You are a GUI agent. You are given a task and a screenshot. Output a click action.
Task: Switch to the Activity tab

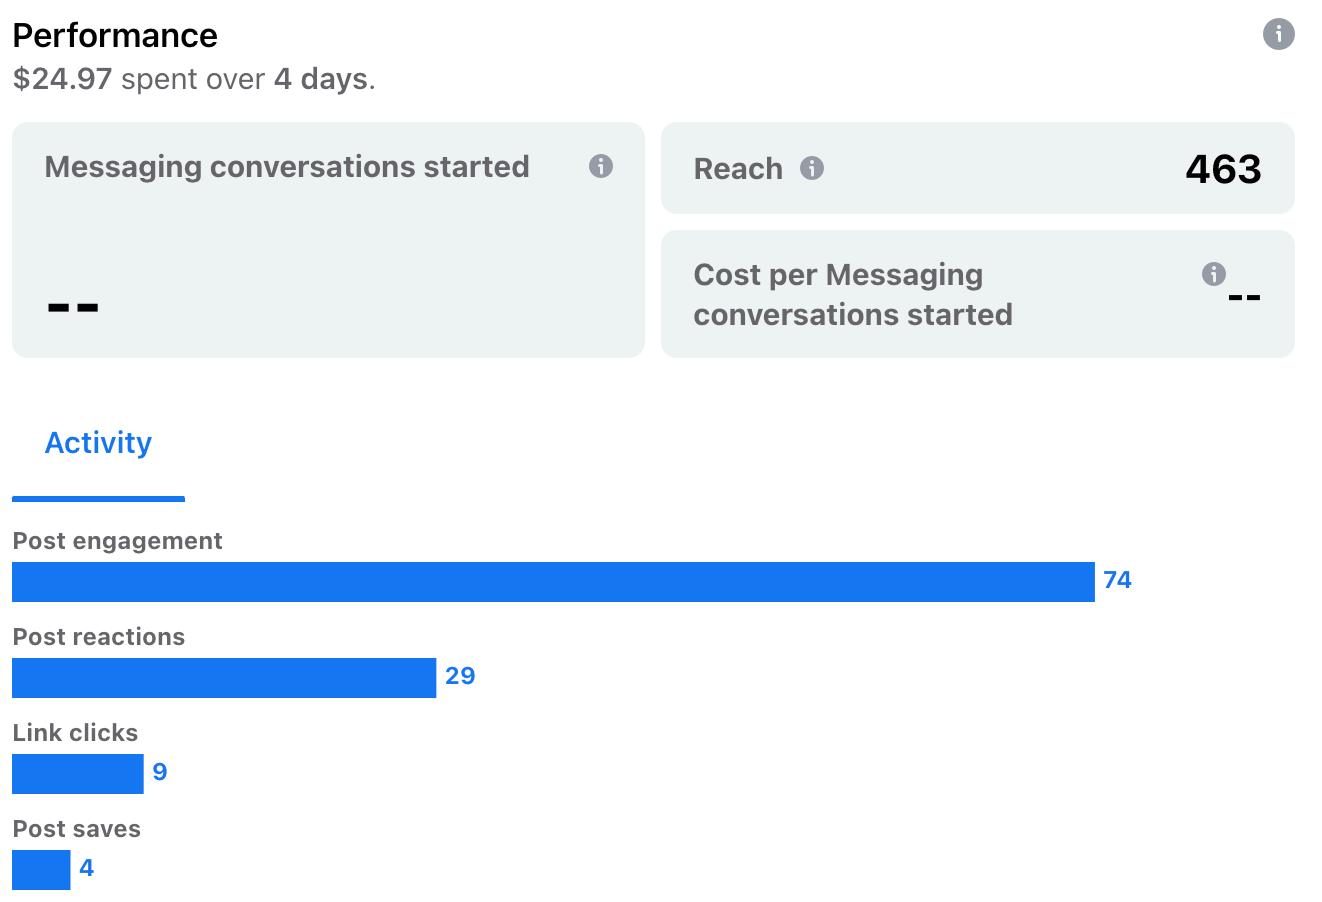pyautogui.click(x=98, y=443)
